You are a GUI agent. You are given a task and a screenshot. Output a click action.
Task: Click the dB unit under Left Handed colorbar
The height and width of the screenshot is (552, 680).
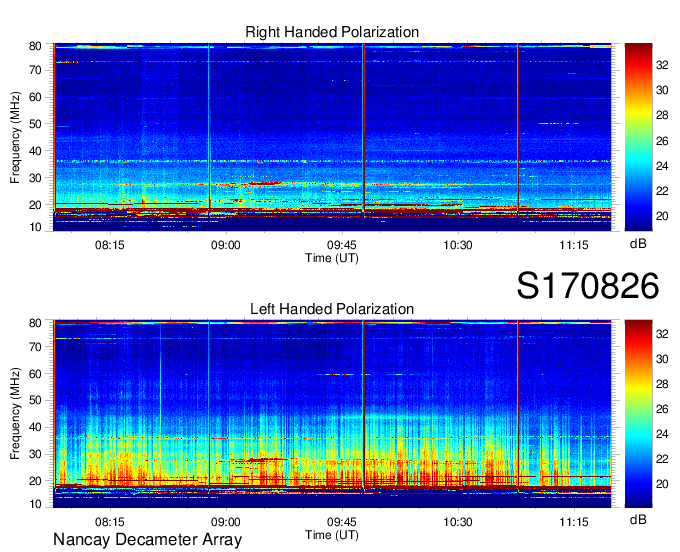tap(638, 519)
